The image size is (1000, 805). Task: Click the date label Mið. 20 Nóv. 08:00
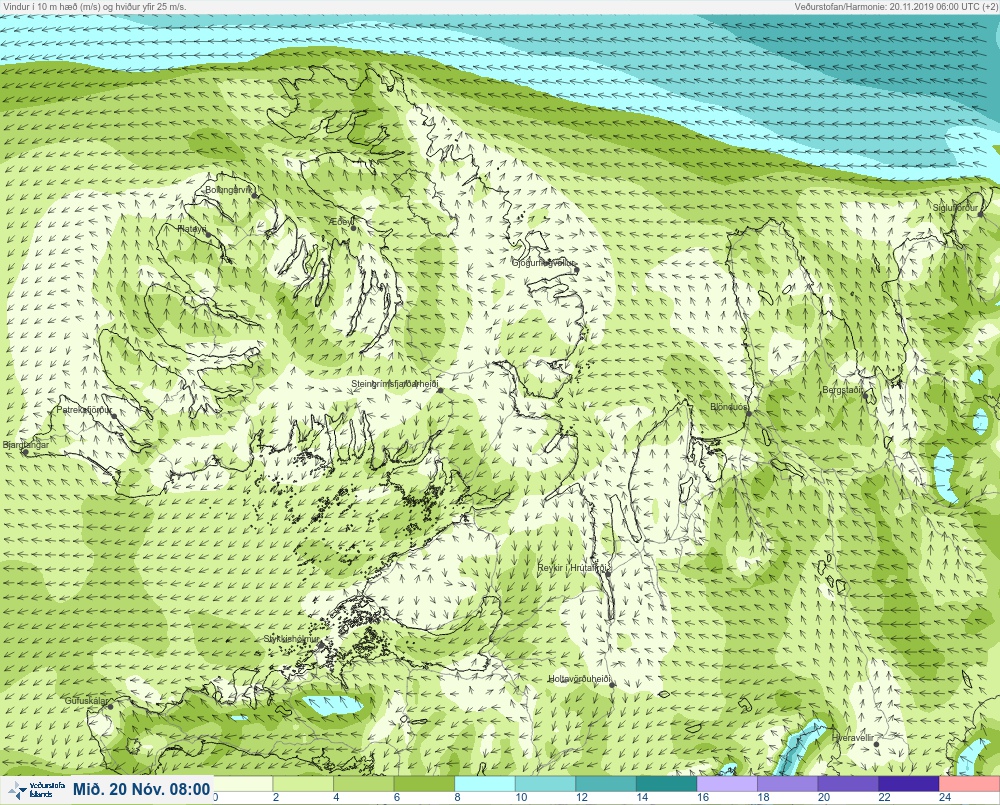pos(142,790)
